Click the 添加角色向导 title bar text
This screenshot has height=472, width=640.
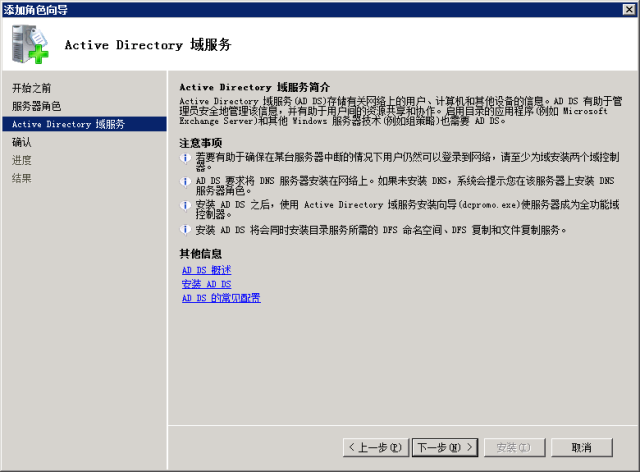(x=36, y=10)
